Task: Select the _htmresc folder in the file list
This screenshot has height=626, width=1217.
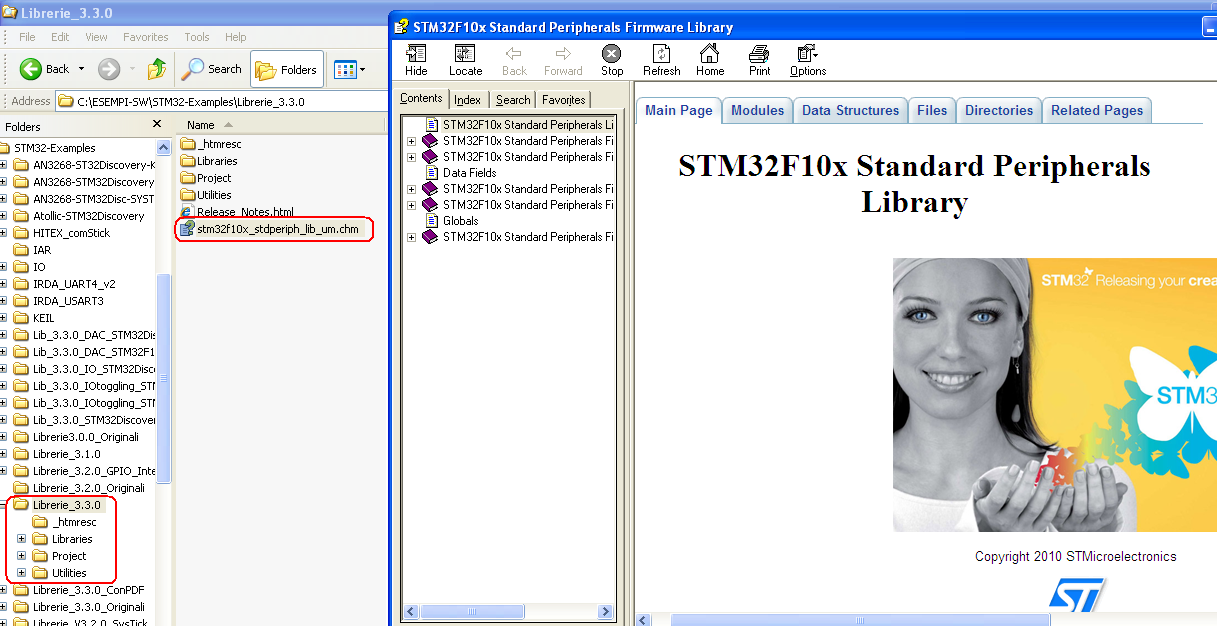Action: 211,144
